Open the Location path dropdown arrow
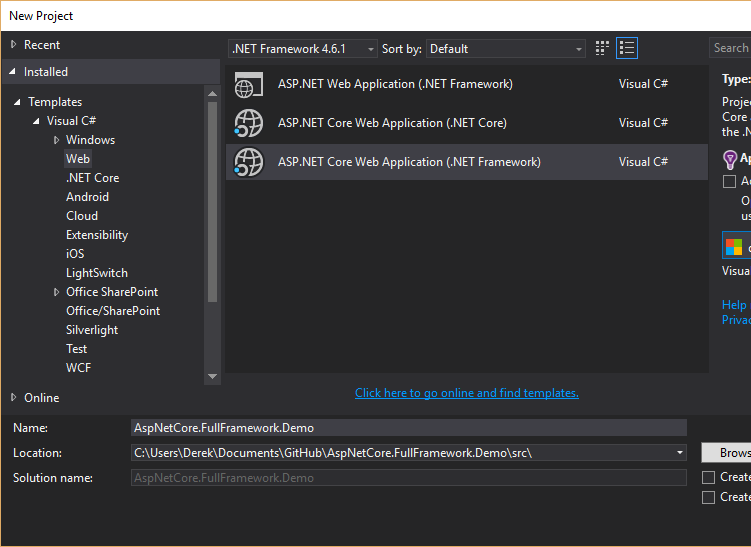 (680, 453)
